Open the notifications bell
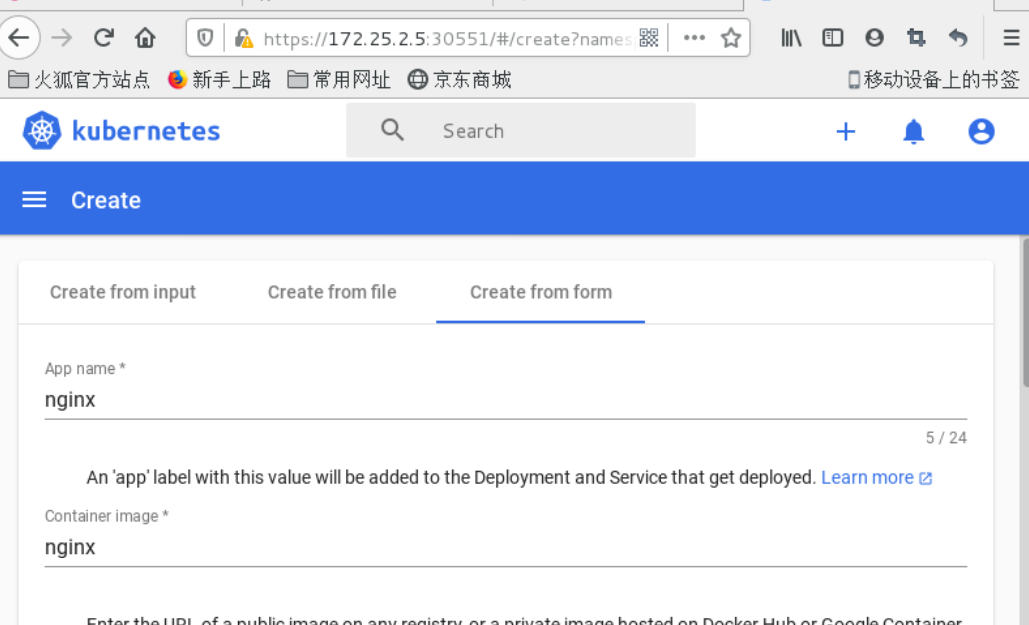1029x625 pixels. click(914, 131)
